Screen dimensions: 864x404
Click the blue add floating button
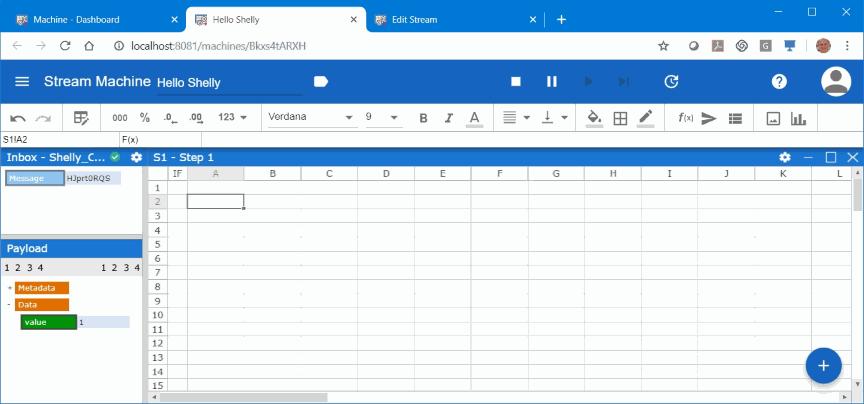coord(823,366)
